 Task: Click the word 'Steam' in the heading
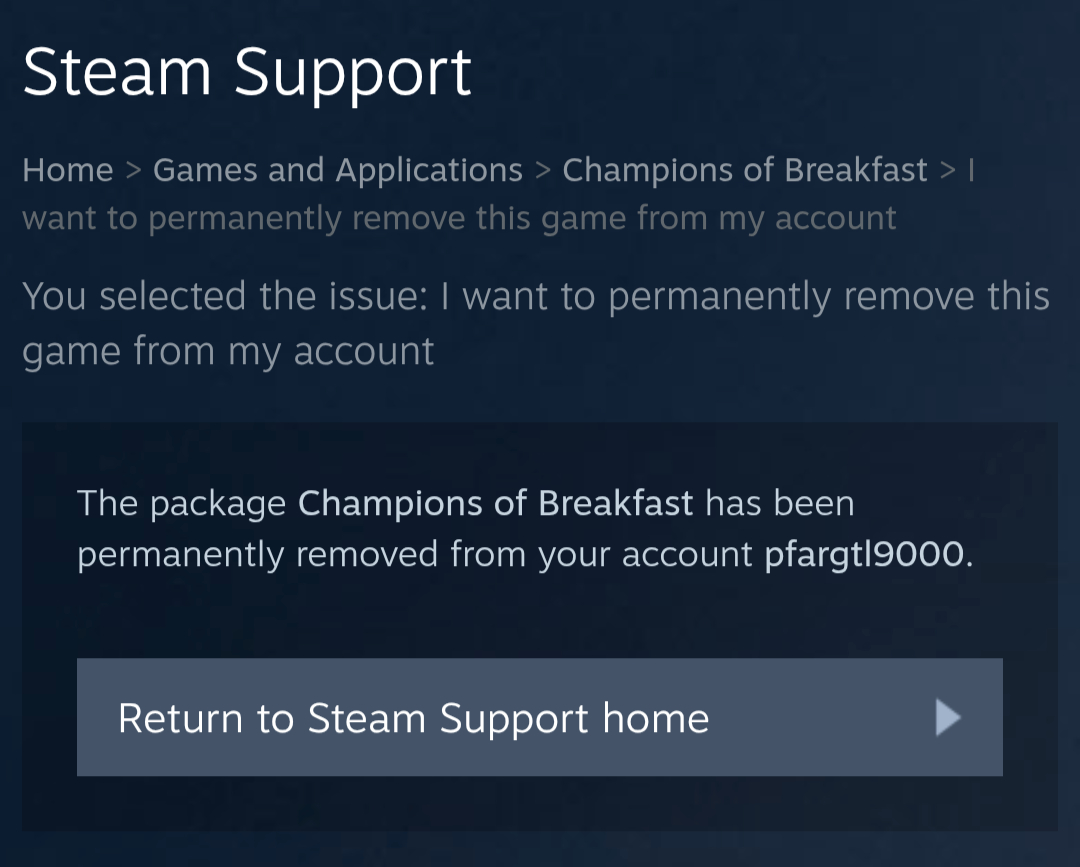coord(116,72)
